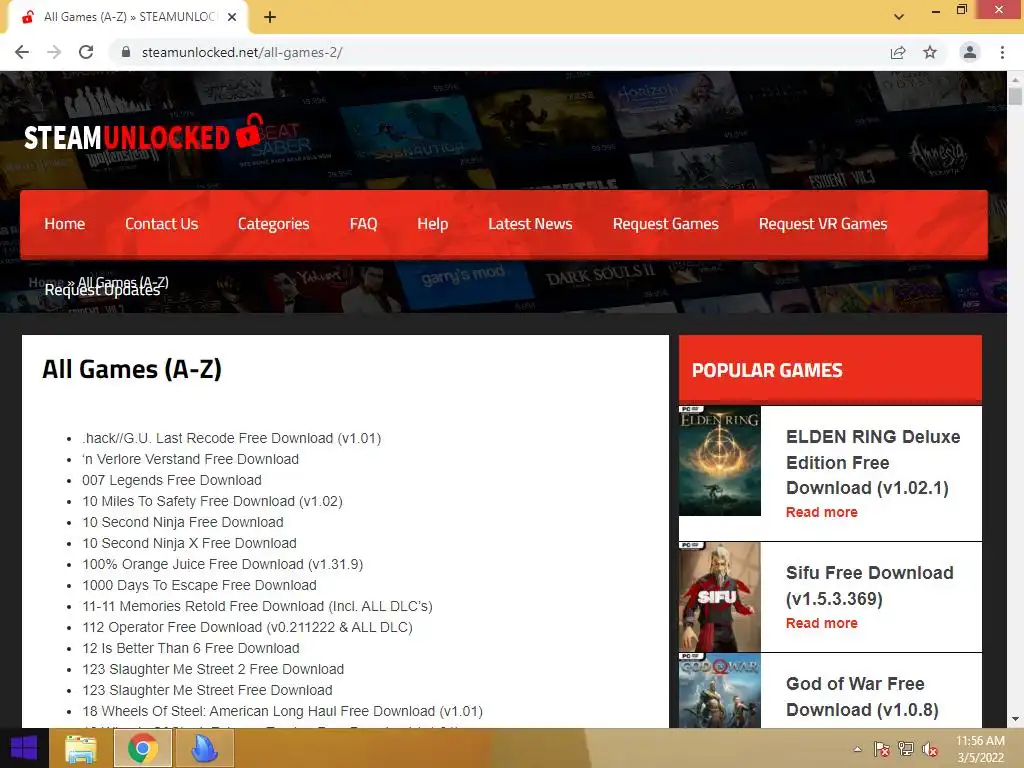Click the Request Updates link
The image size is (1024, 768).
point(103,290)
